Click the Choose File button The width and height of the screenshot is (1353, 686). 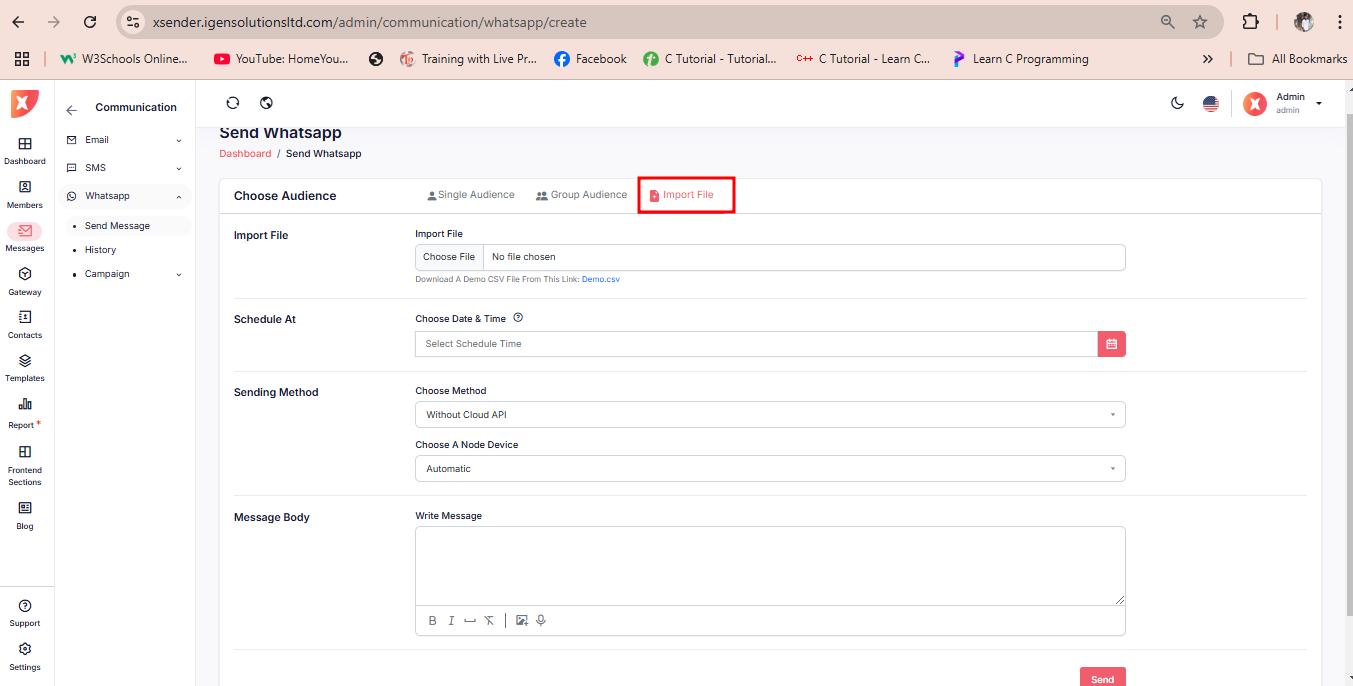pos(449,257)
